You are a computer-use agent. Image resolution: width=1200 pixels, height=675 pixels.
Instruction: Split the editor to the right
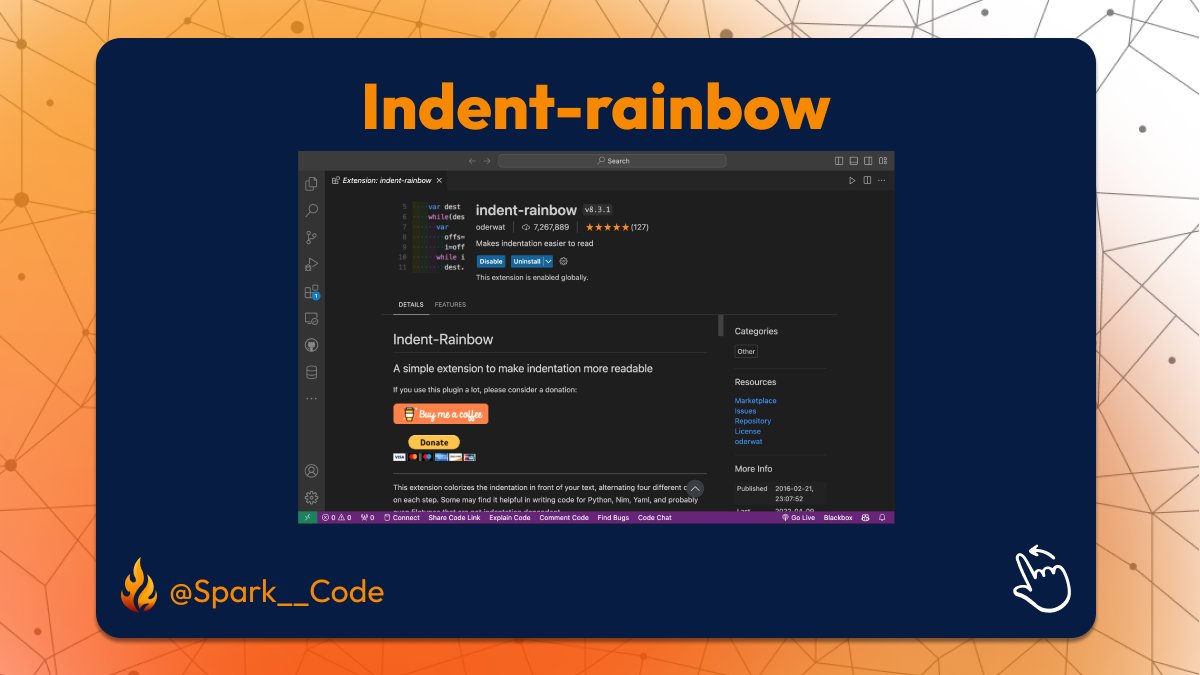(x=867, y=180)
